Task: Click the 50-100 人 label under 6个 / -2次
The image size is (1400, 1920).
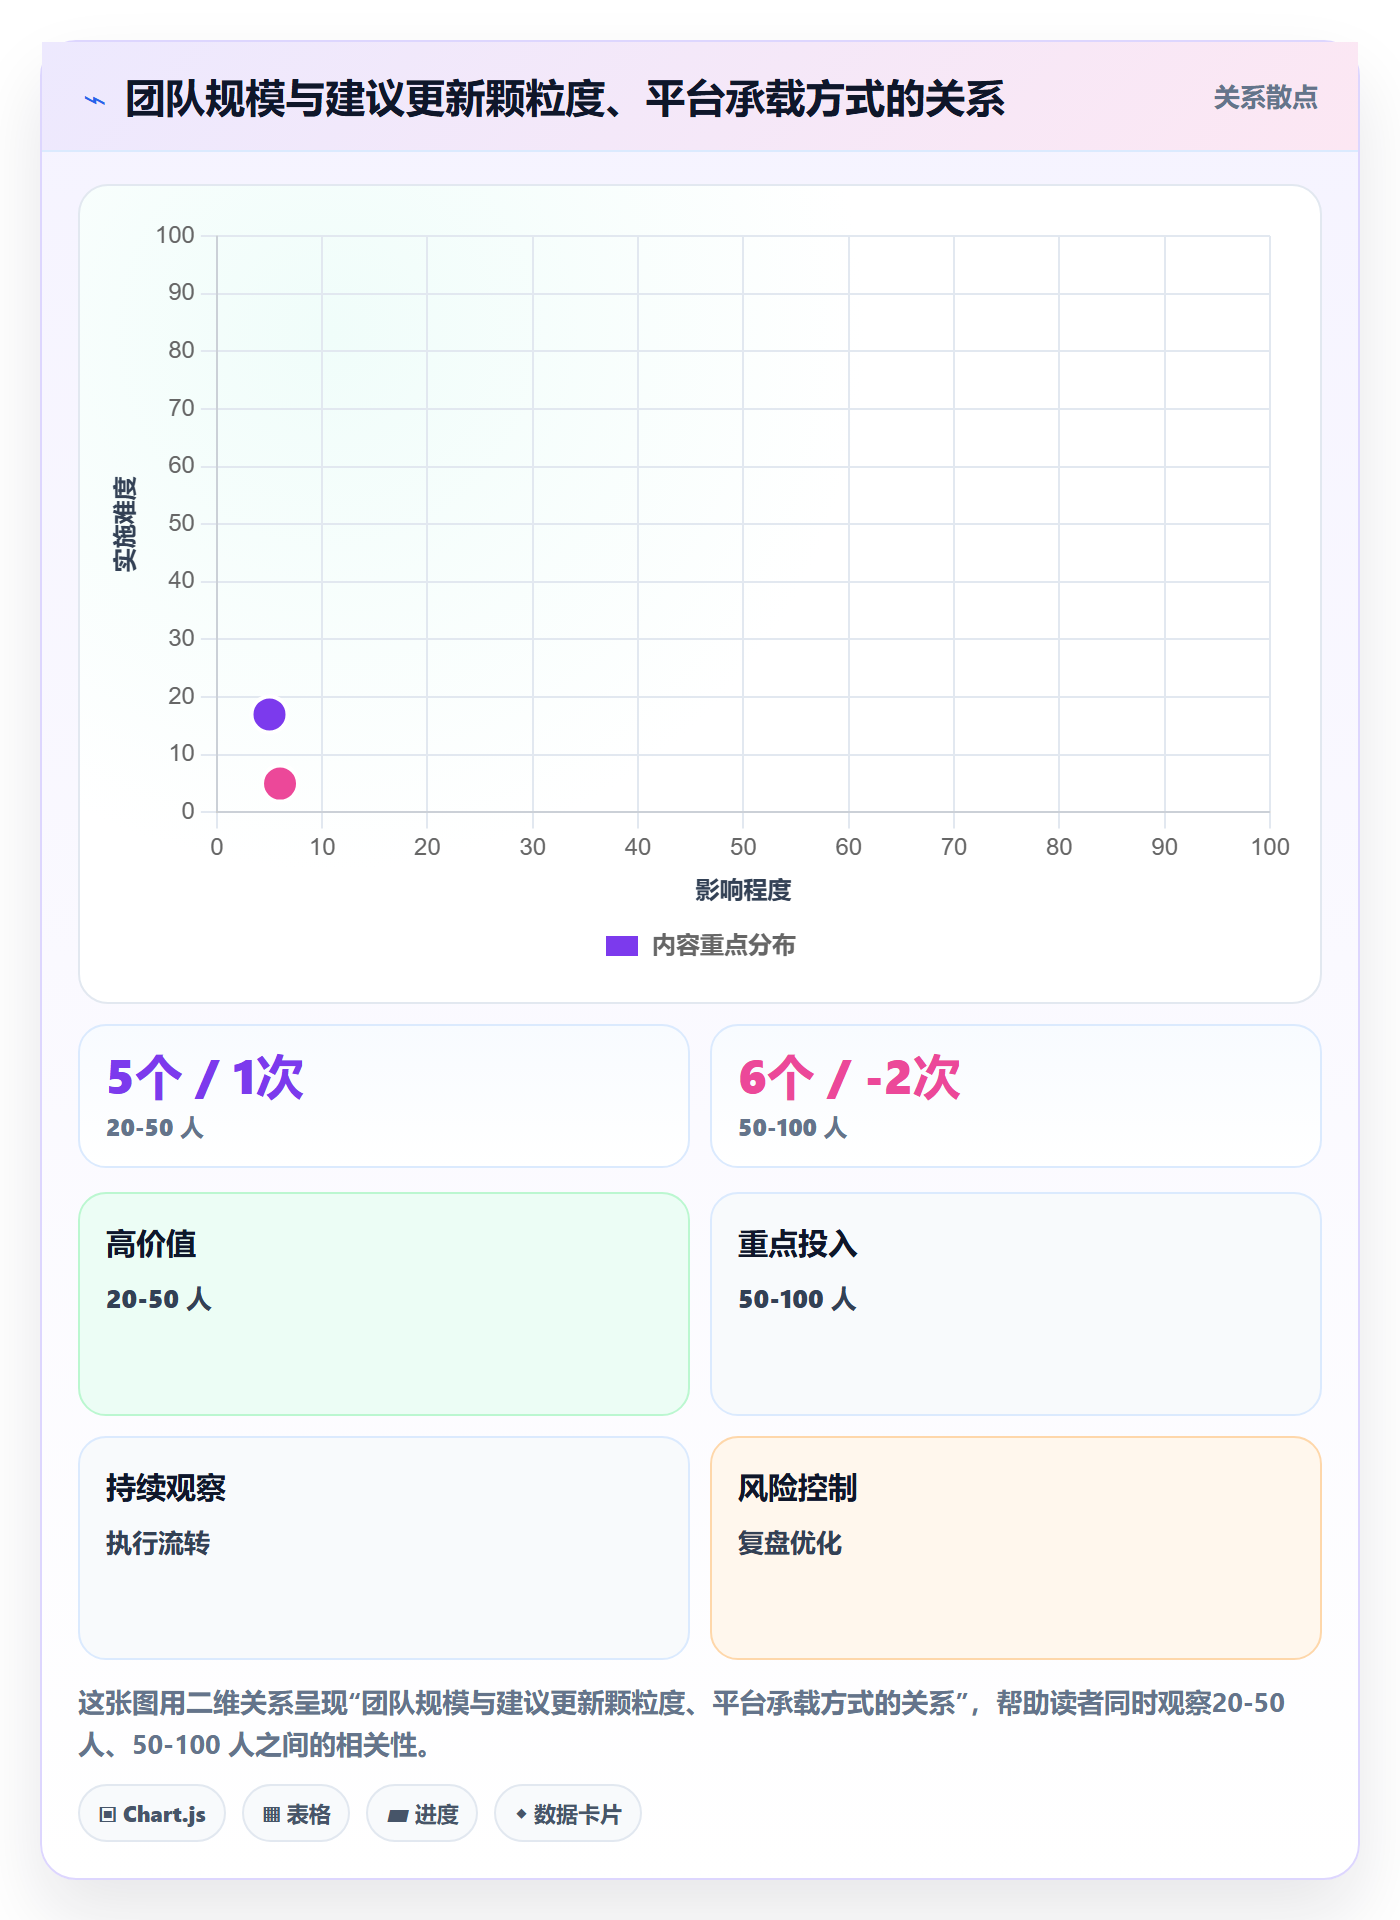Action: click(x=793, y=1128)
